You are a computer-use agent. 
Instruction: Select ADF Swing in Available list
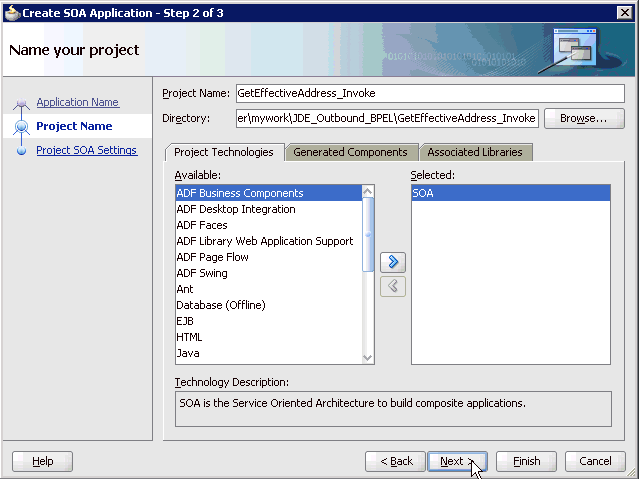click(269, 273)
